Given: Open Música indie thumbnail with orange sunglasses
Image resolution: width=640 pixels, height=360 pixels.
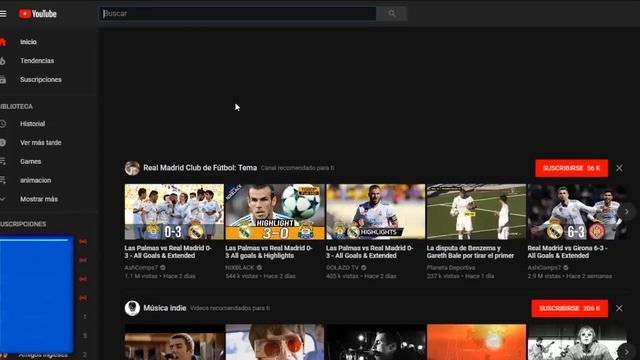Looking at the screenshot, I should (275, 342).
